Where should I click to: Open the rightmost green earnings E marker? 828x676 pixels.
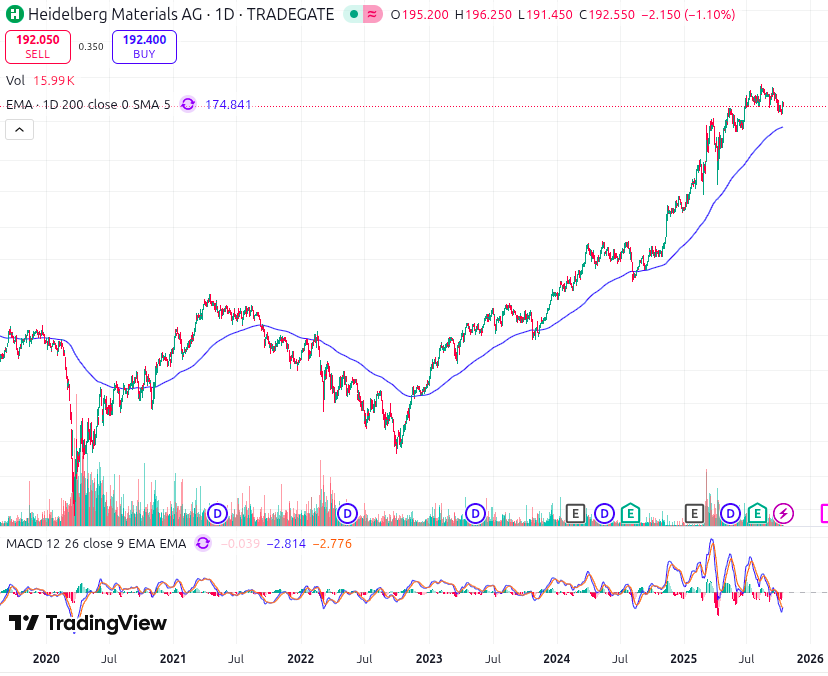click(758, 513)
